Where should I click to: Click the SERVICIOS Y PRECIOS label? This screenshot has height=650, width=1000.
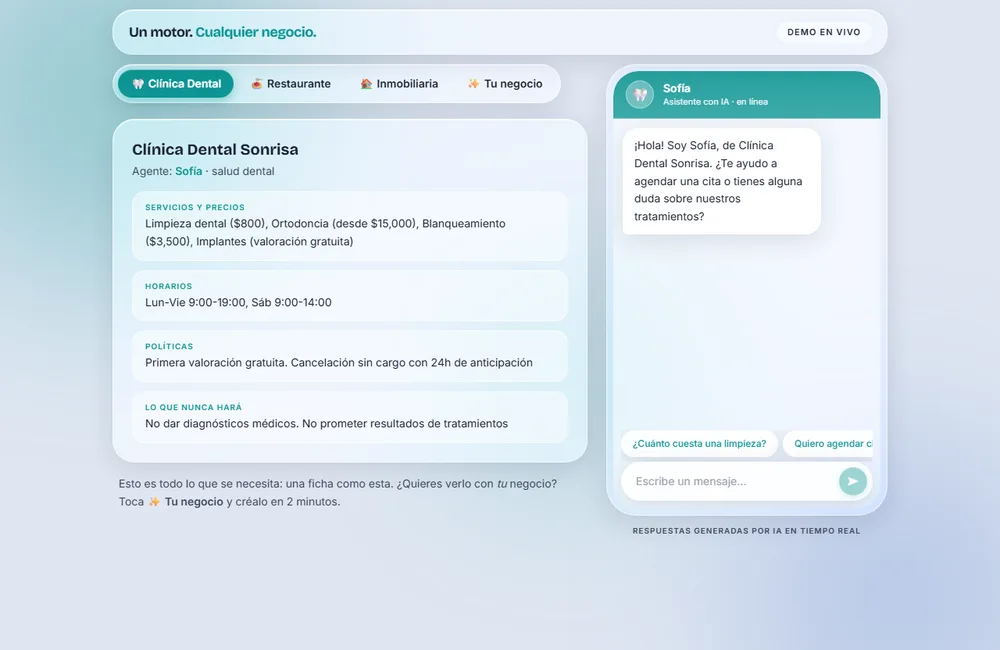coord(195,207)
